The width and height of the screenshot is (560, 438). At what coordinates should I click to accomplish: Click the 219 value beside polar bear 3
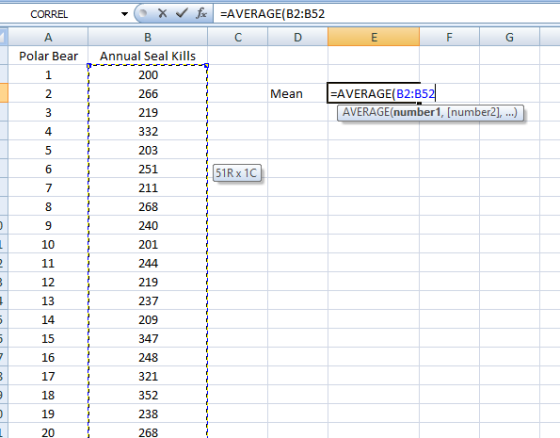[x=148, y=113]
